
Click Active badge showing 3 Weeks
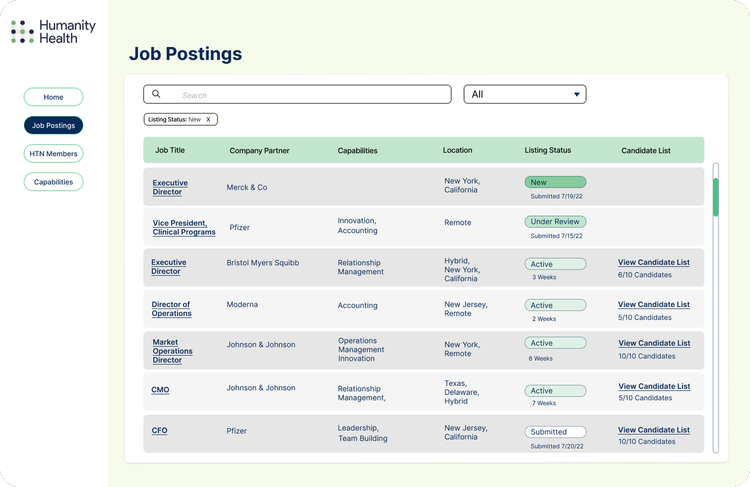point(555,264)
